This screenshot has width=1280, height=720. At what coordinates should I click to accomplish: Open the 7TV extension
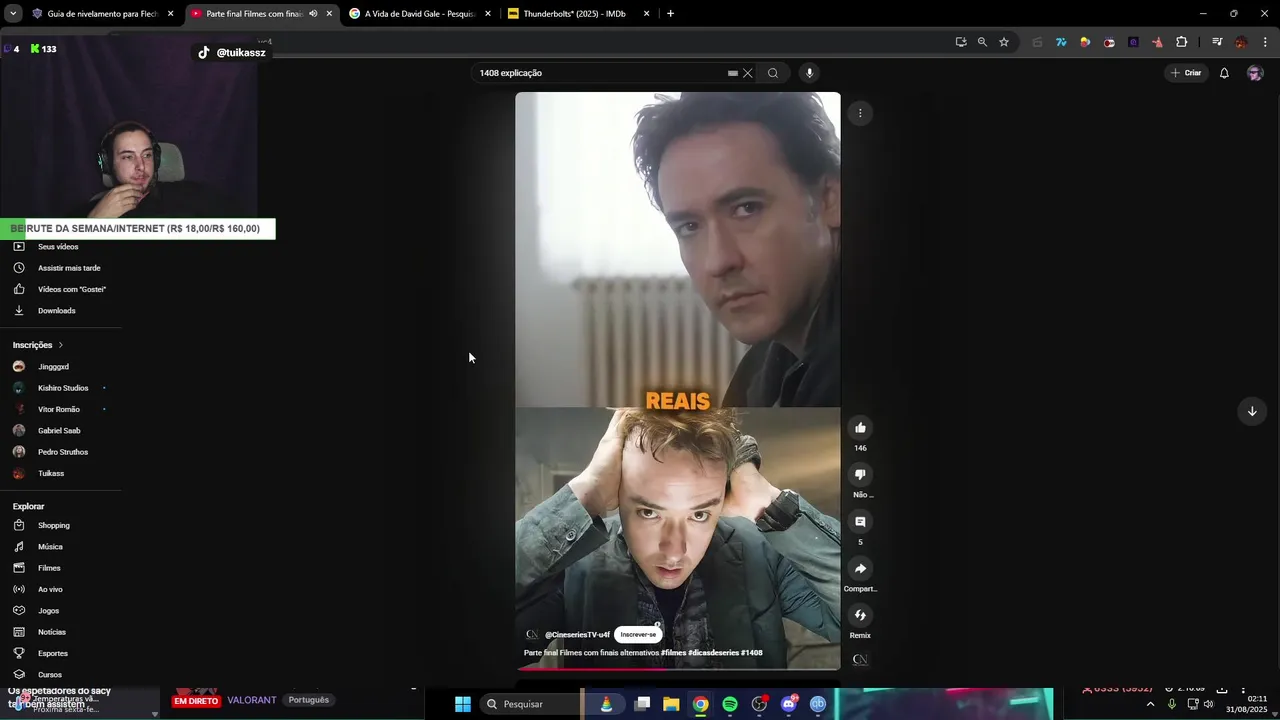pyautogui.click(x=1061, y=42)
